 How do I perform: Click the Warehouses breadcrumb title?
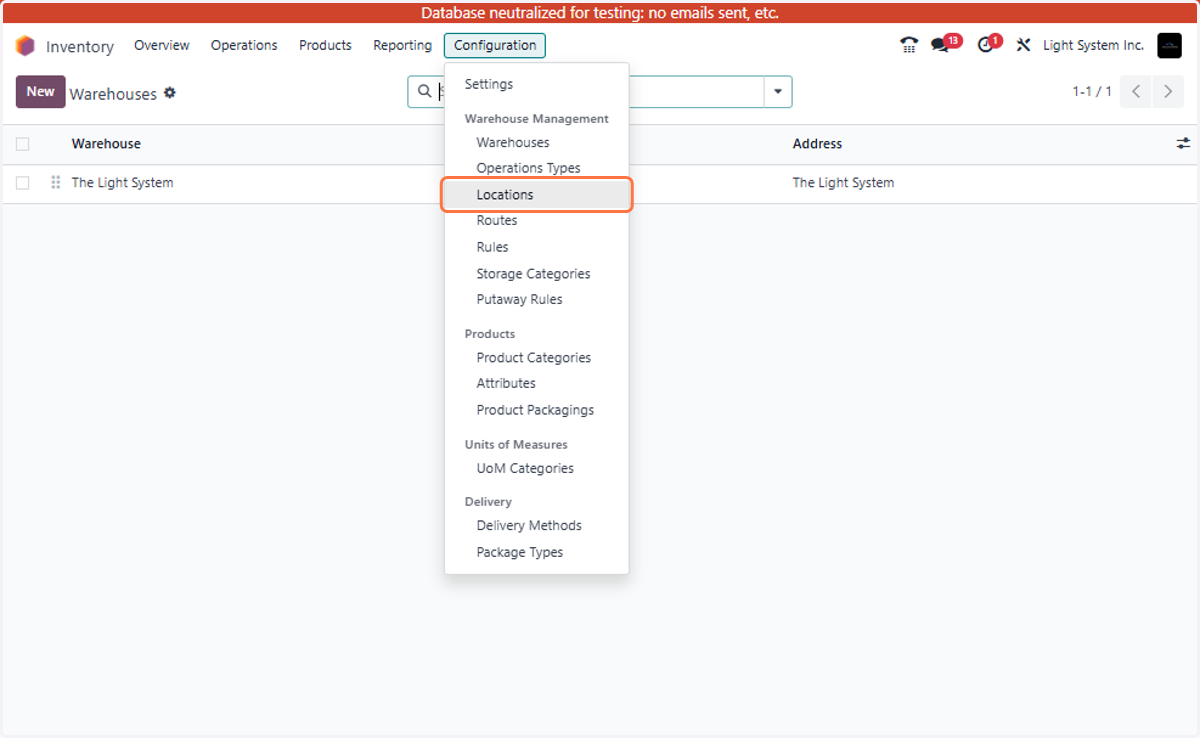pos(113,94)
